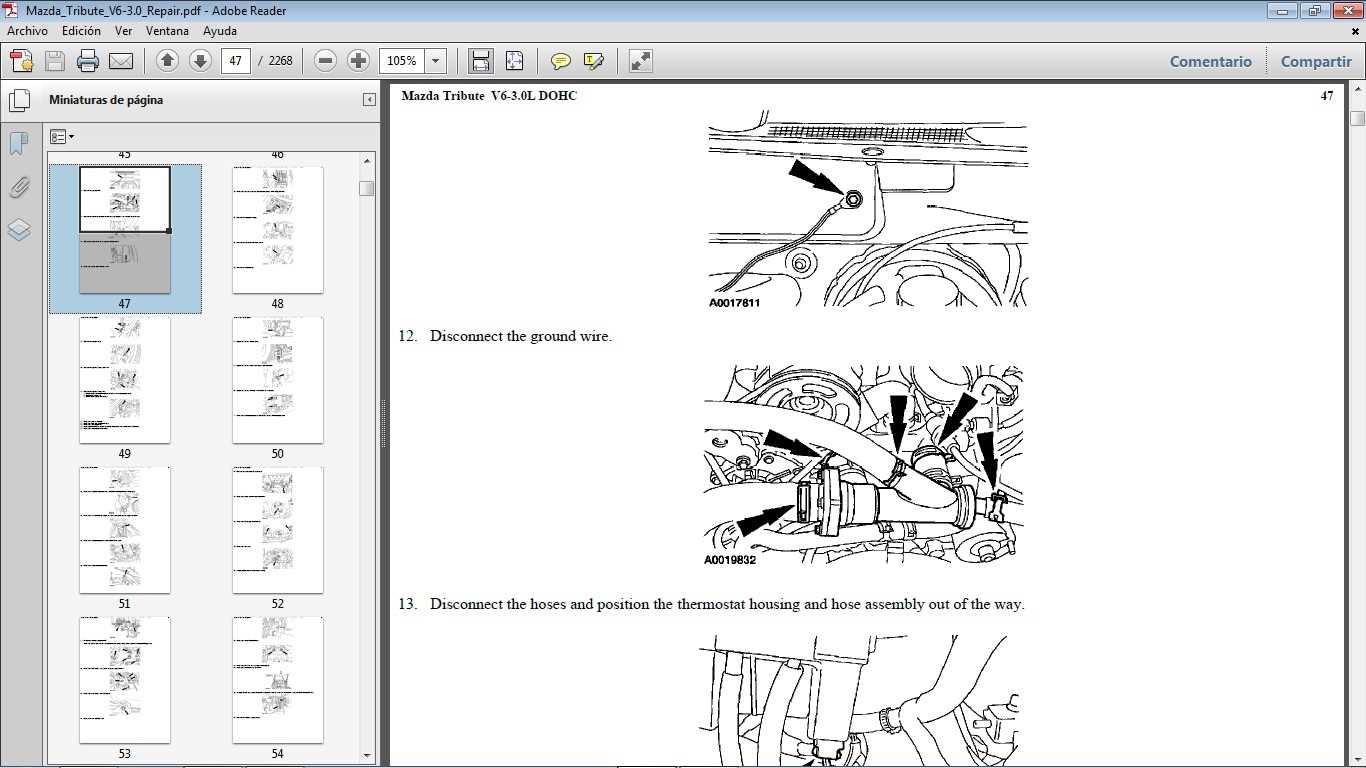Open the Ayuda menu
This screenshot has width=1366, height=768.
pos(219,31)
